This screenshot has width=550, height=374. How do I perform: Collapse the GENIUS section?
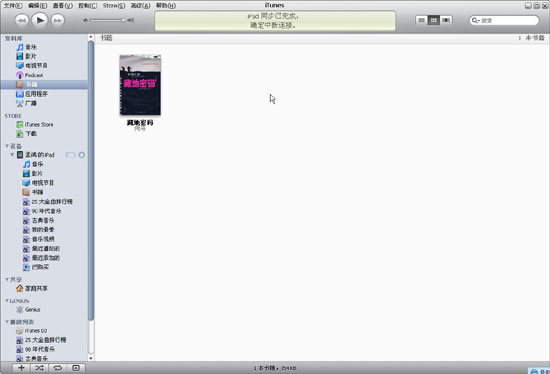click(x=7, y=301)
